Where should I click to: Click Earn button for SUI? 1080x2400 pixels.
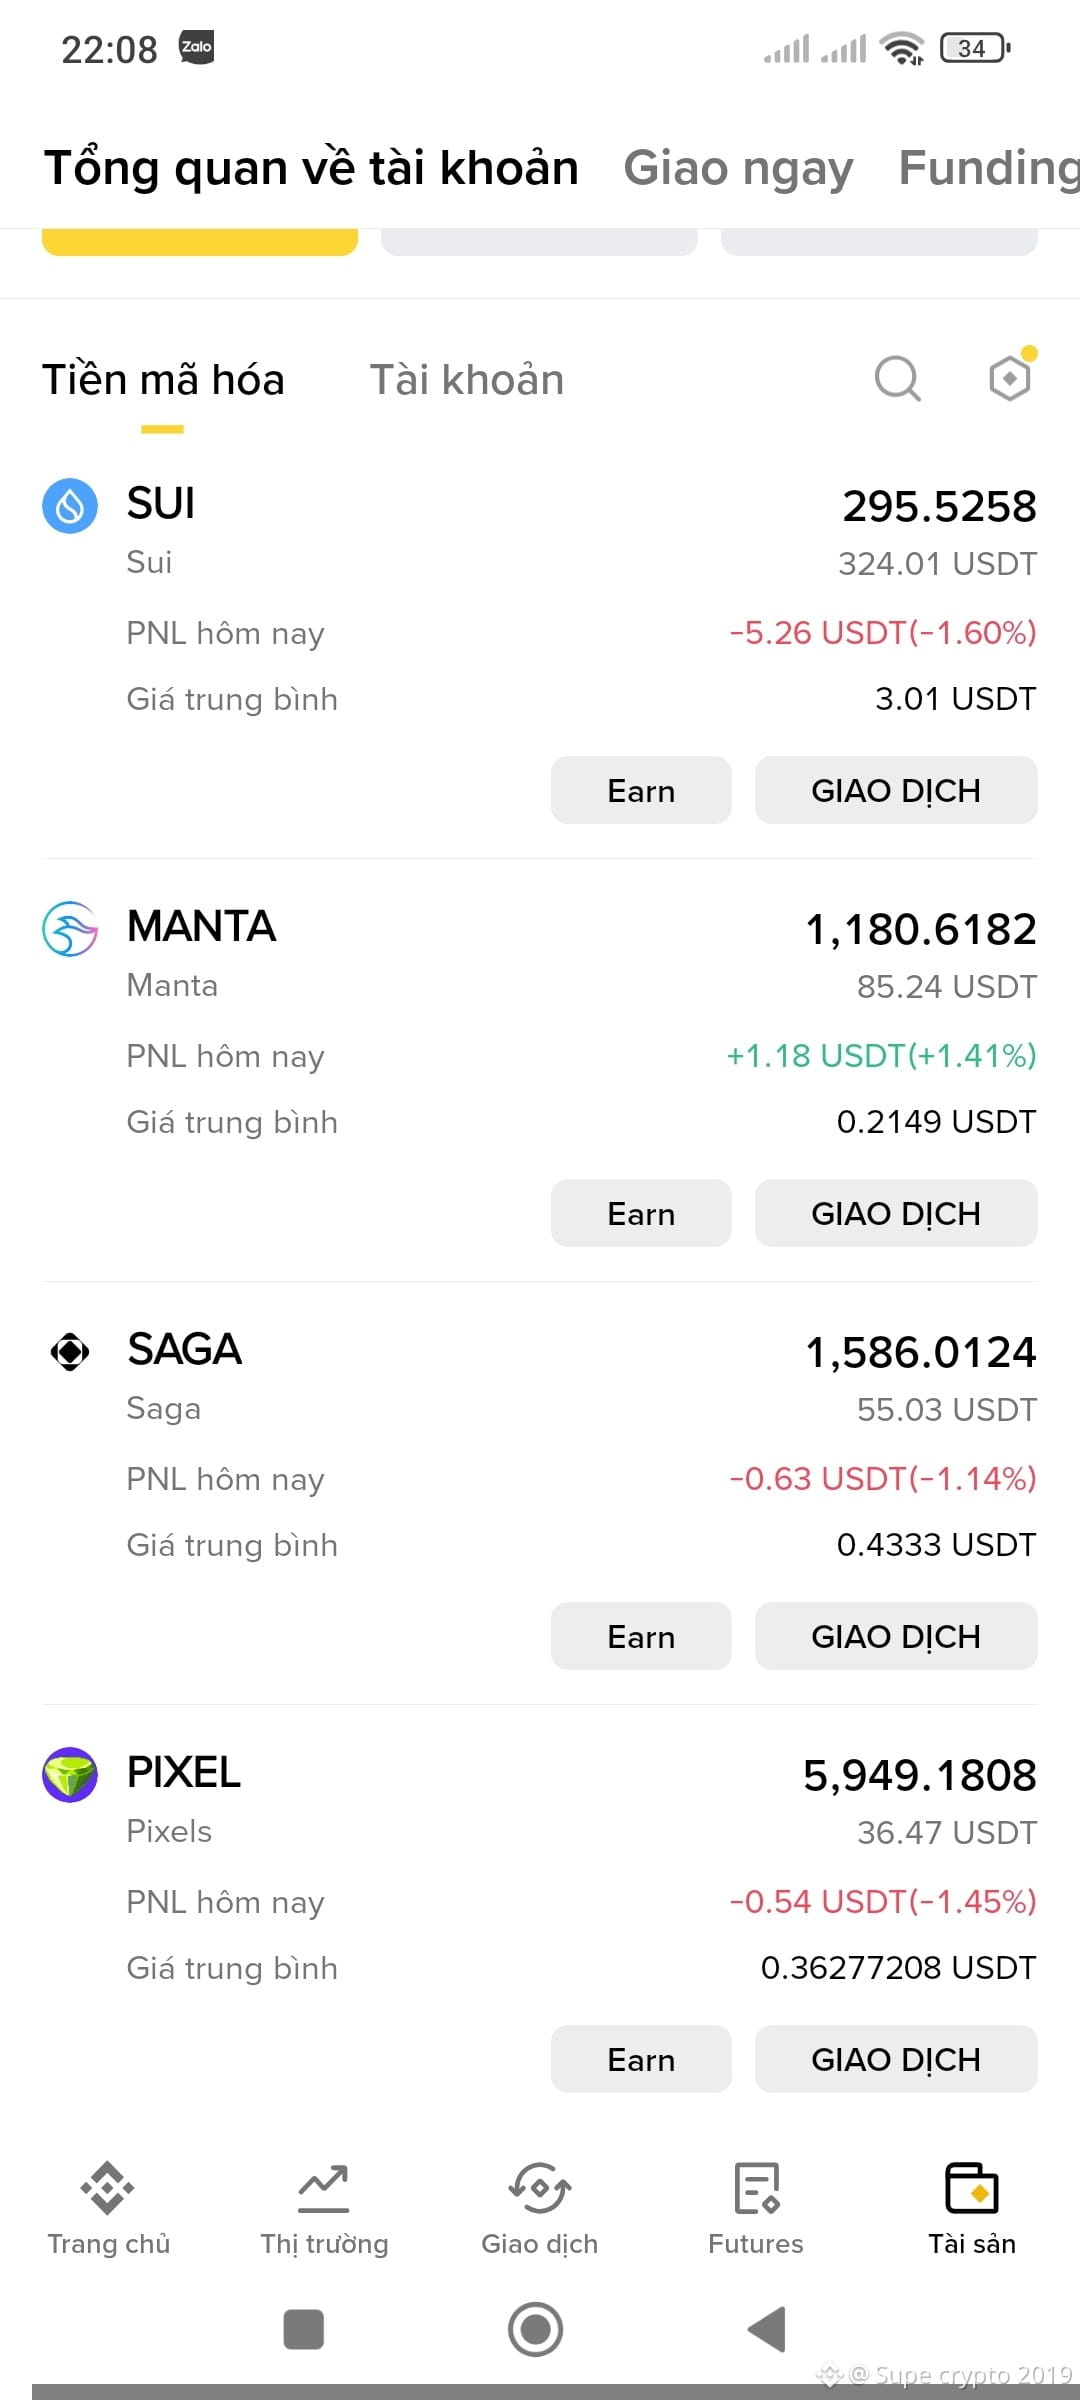click(x=641, y=790)
